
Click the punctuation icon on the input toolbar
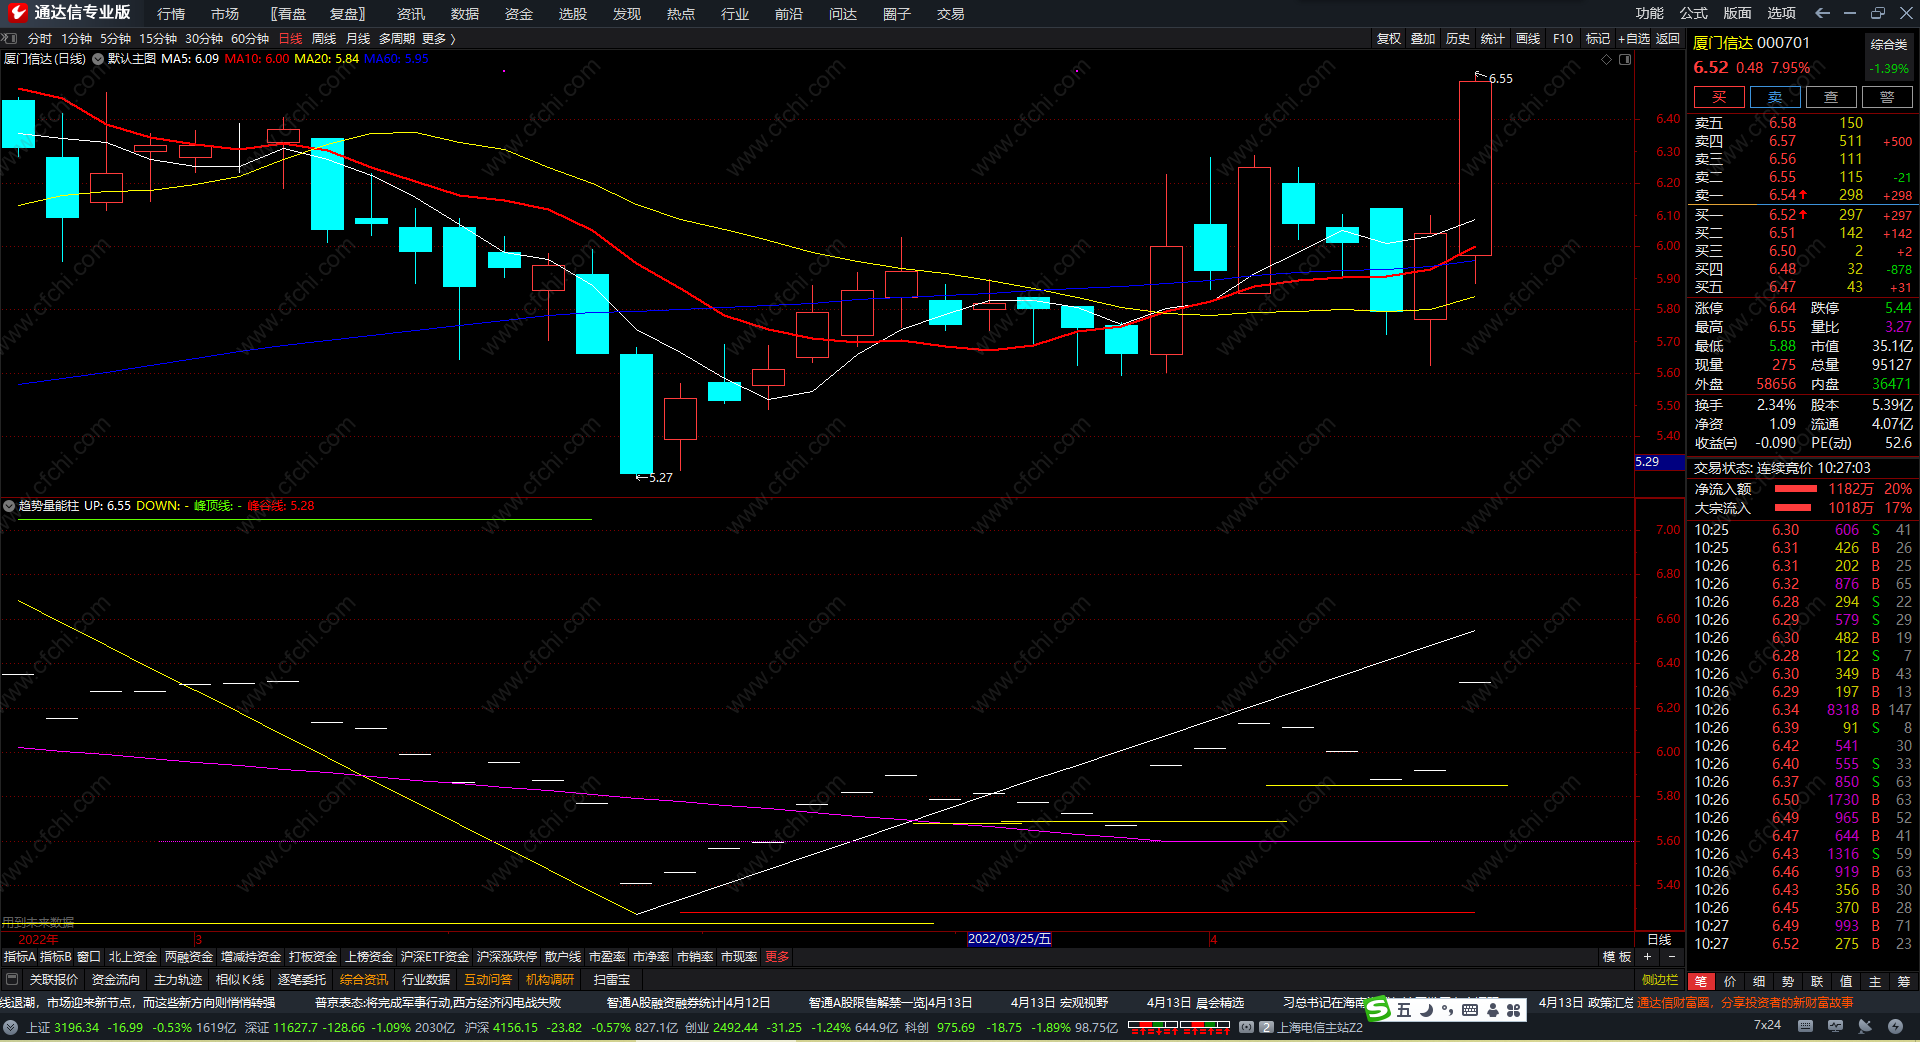(1447, 1010)
